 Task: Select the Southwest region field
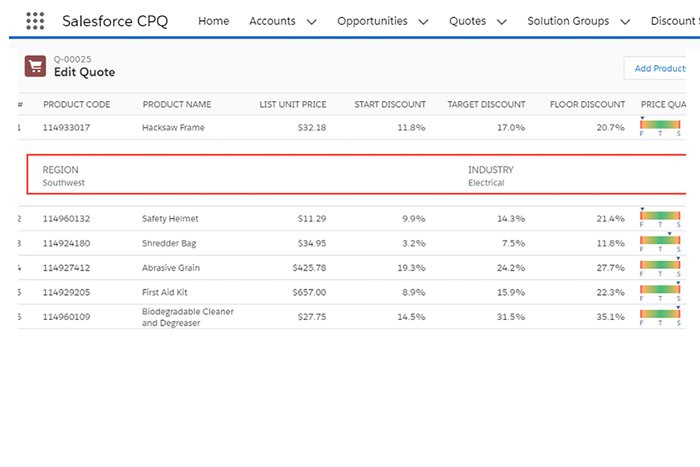point(64,183)
